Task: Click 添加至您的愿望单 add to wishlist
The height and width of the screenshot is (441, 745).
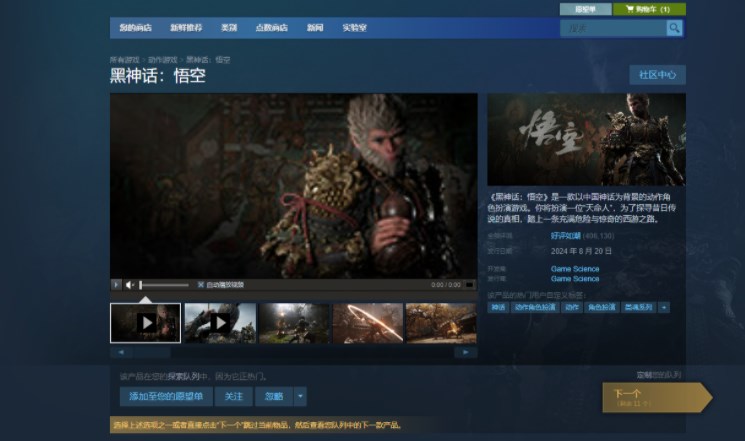Action: tap(166, 396)
